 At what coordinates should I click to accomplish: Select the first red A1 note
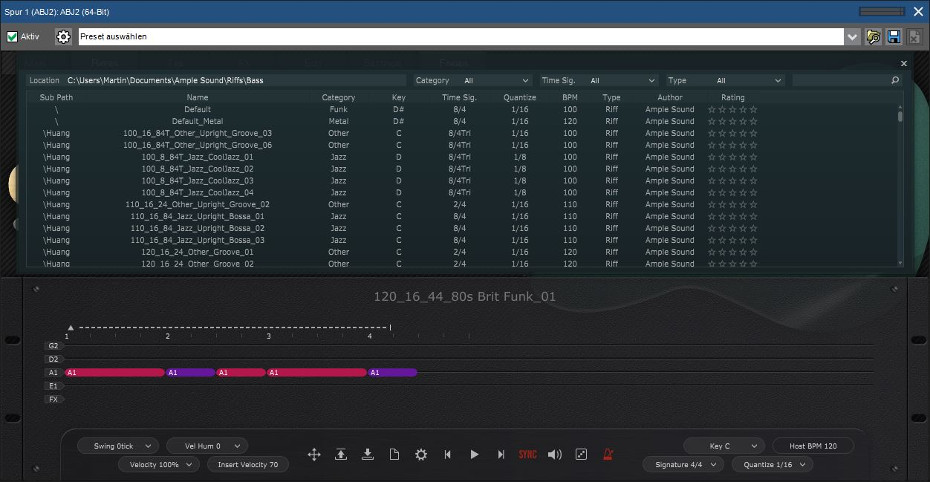114,372
